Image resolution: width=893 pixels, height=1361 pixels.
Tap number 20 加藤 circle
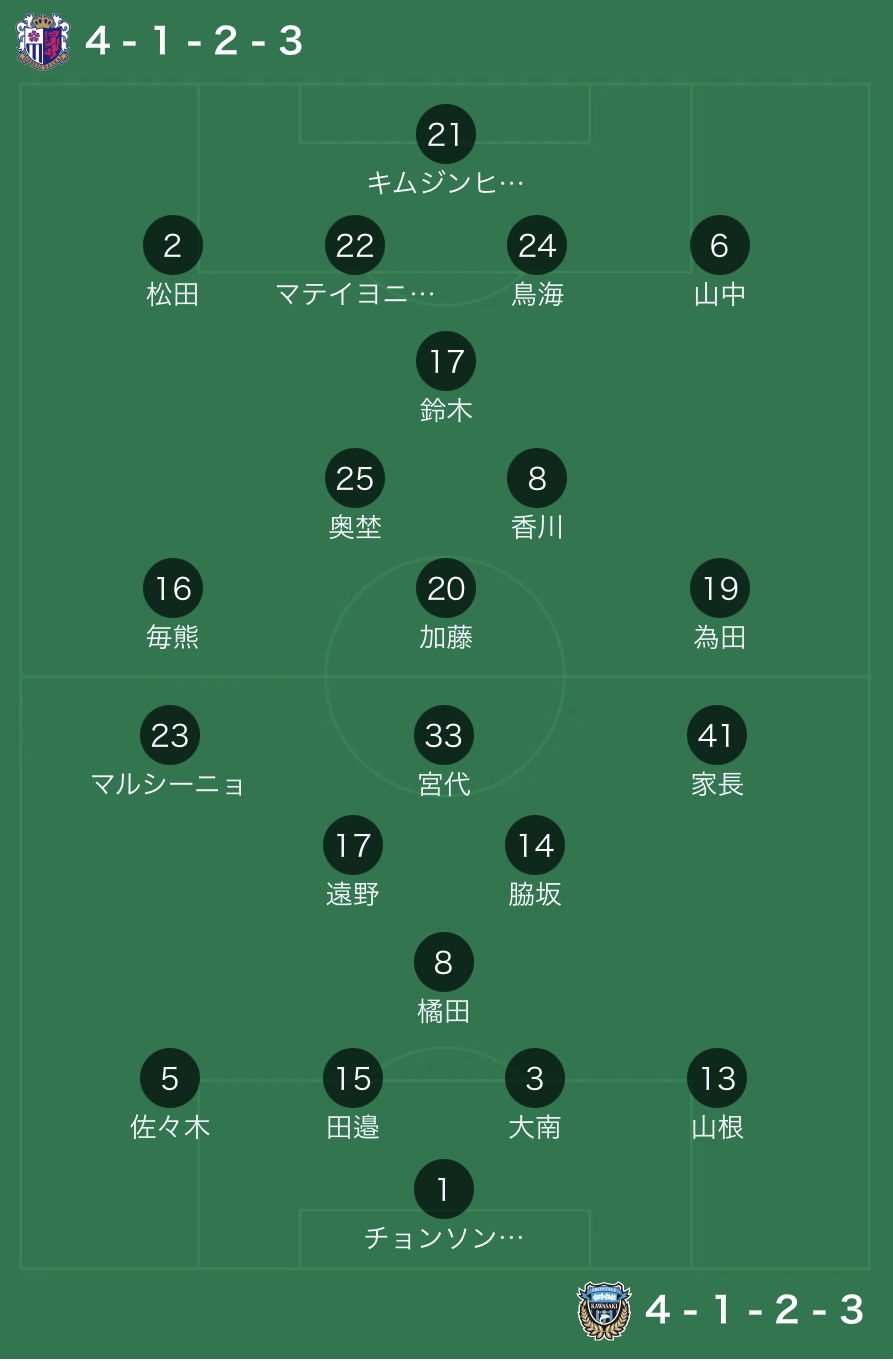coord(445,588)
